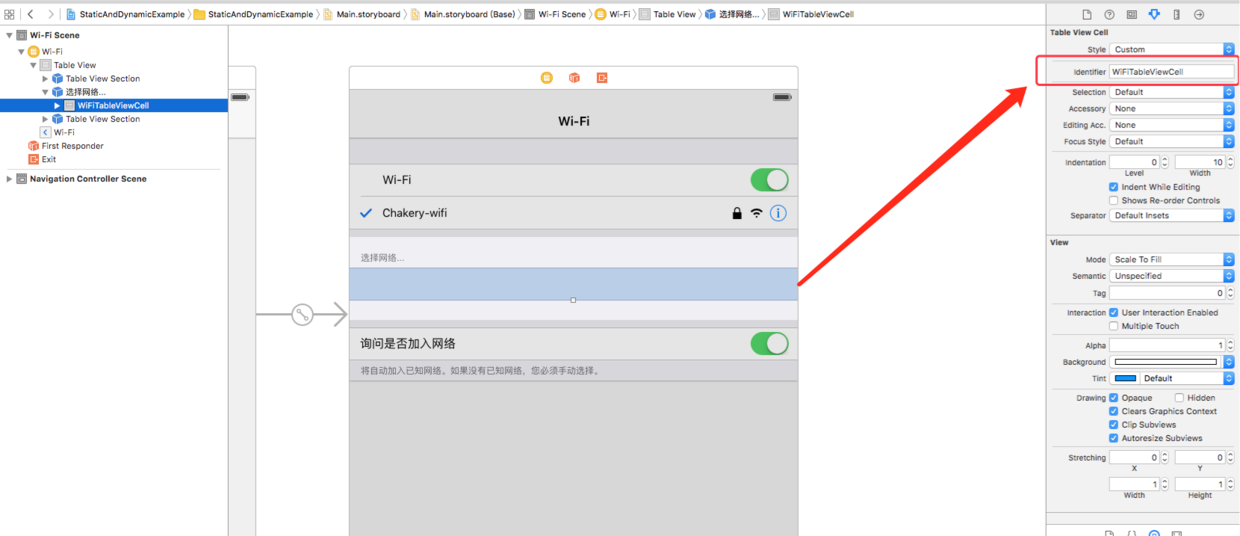Click the info icon on the Chakery-wifi row
Viewport: 1240px width, 536px height.
pyautogui.click(x=778, y=213)
